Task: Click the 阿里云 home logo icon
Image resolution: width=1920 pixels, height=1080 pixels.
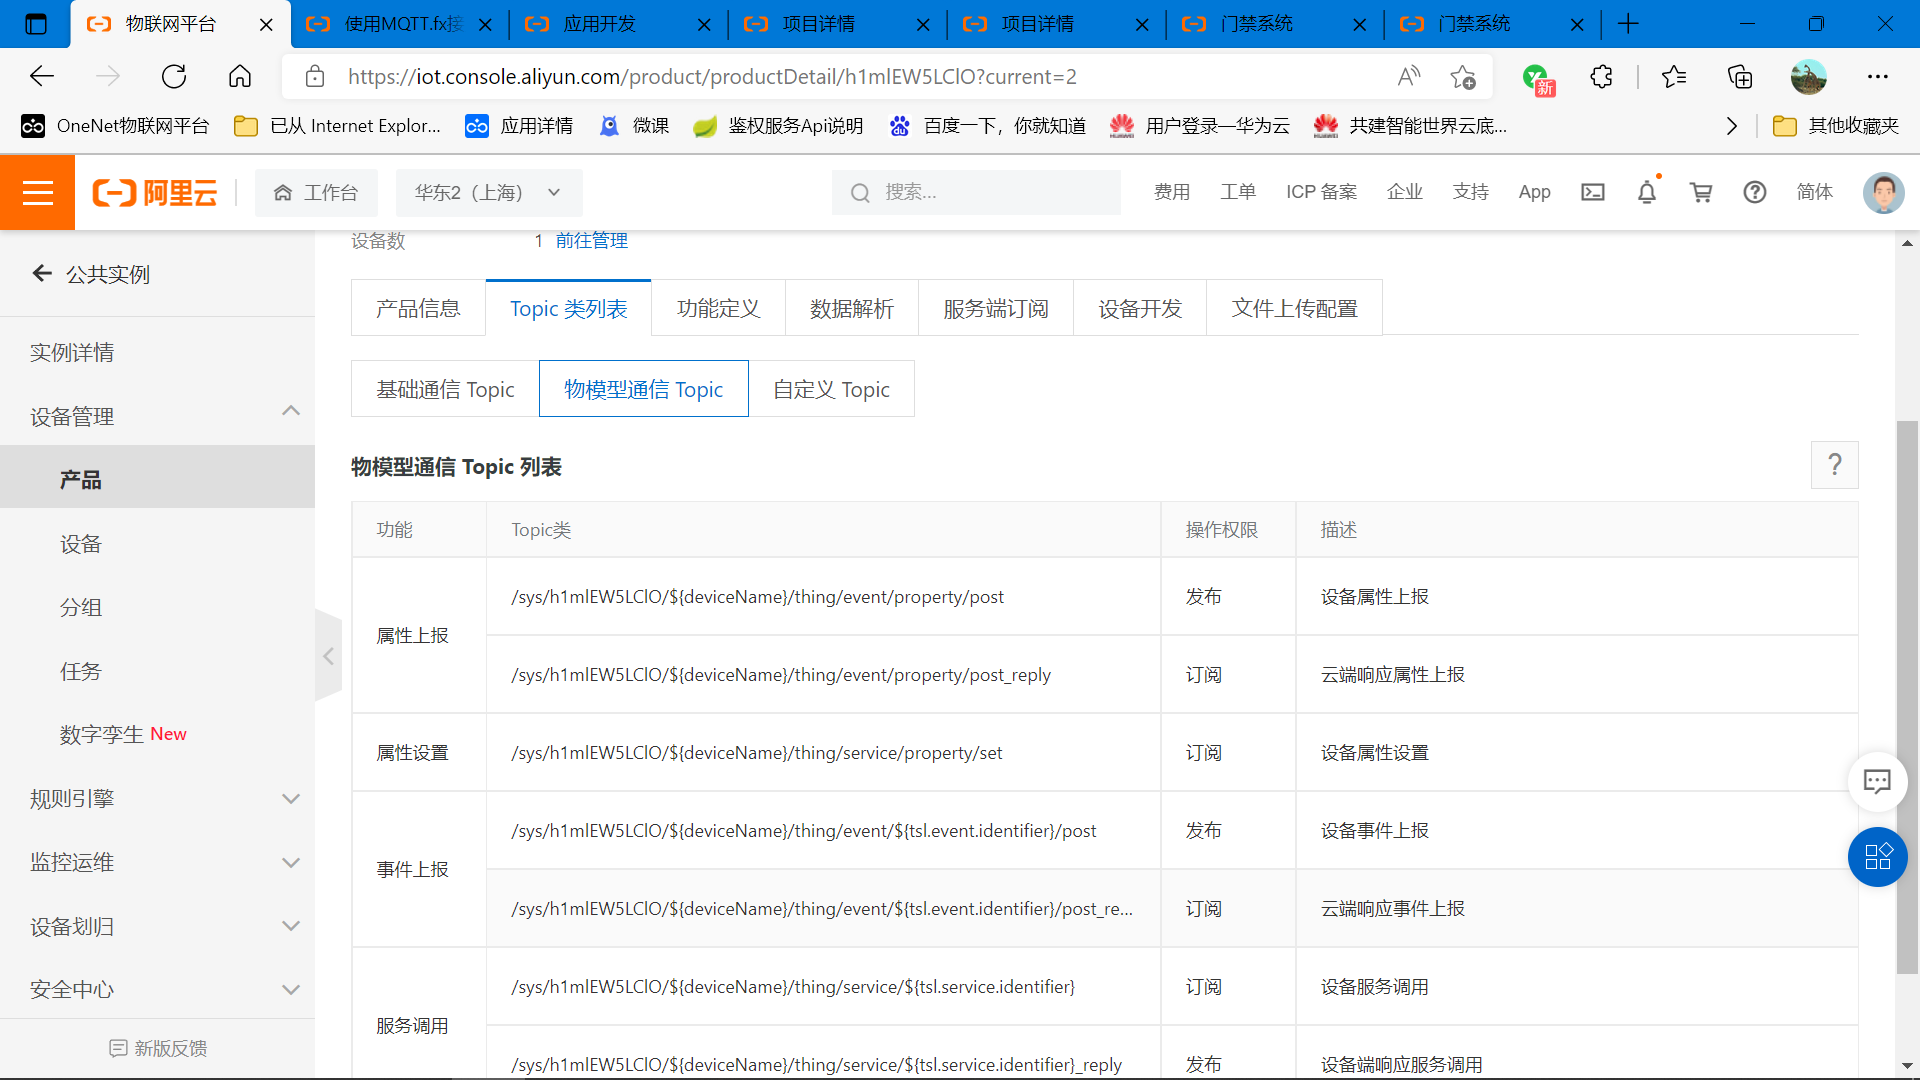Action: point(154,191)
